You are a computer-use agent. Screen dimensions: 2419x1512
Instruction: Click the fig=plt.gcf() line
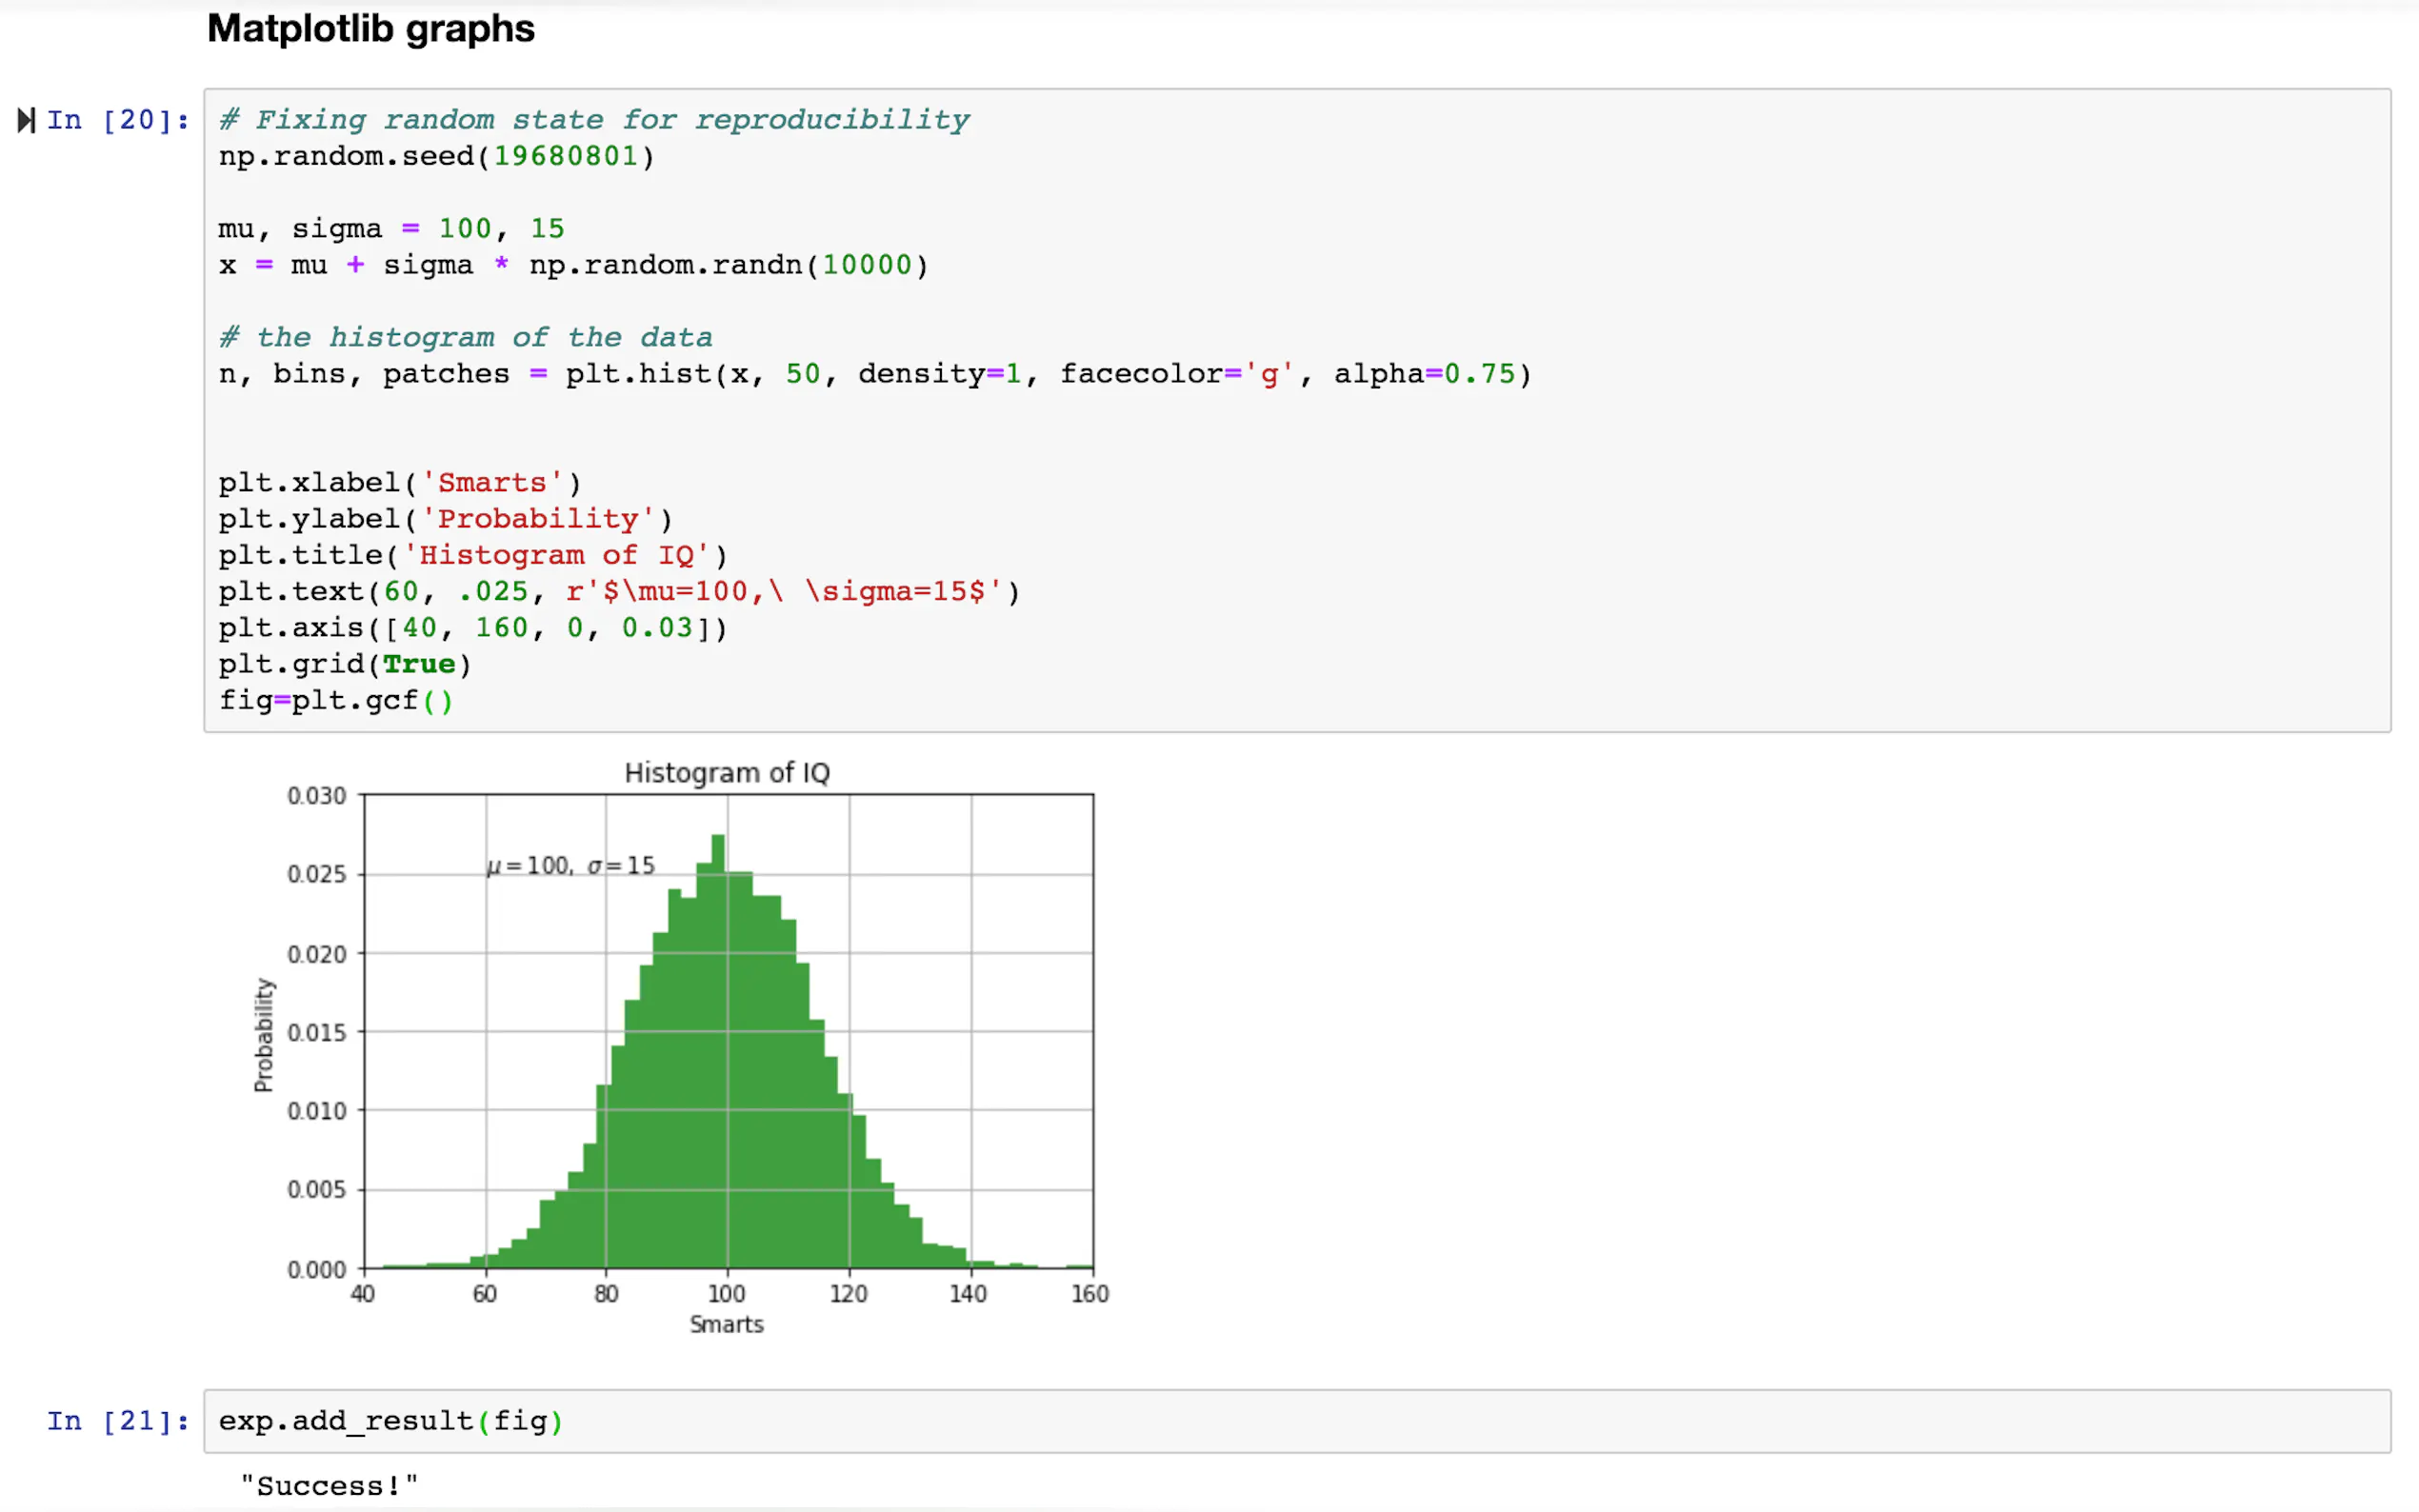click(336, 700)
